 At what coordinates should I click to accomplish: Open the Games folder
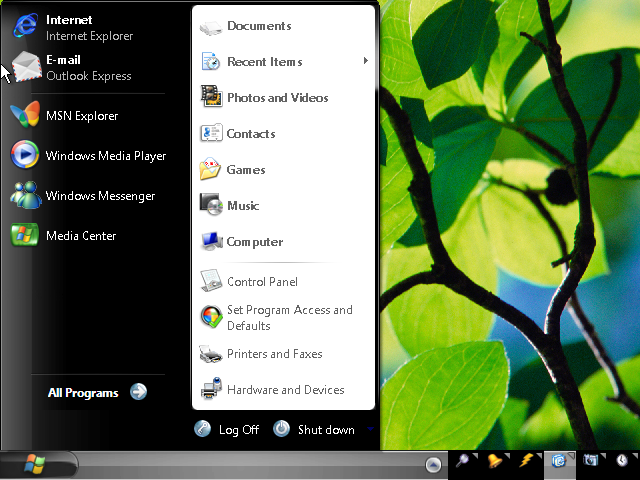[x=233, y=169]
